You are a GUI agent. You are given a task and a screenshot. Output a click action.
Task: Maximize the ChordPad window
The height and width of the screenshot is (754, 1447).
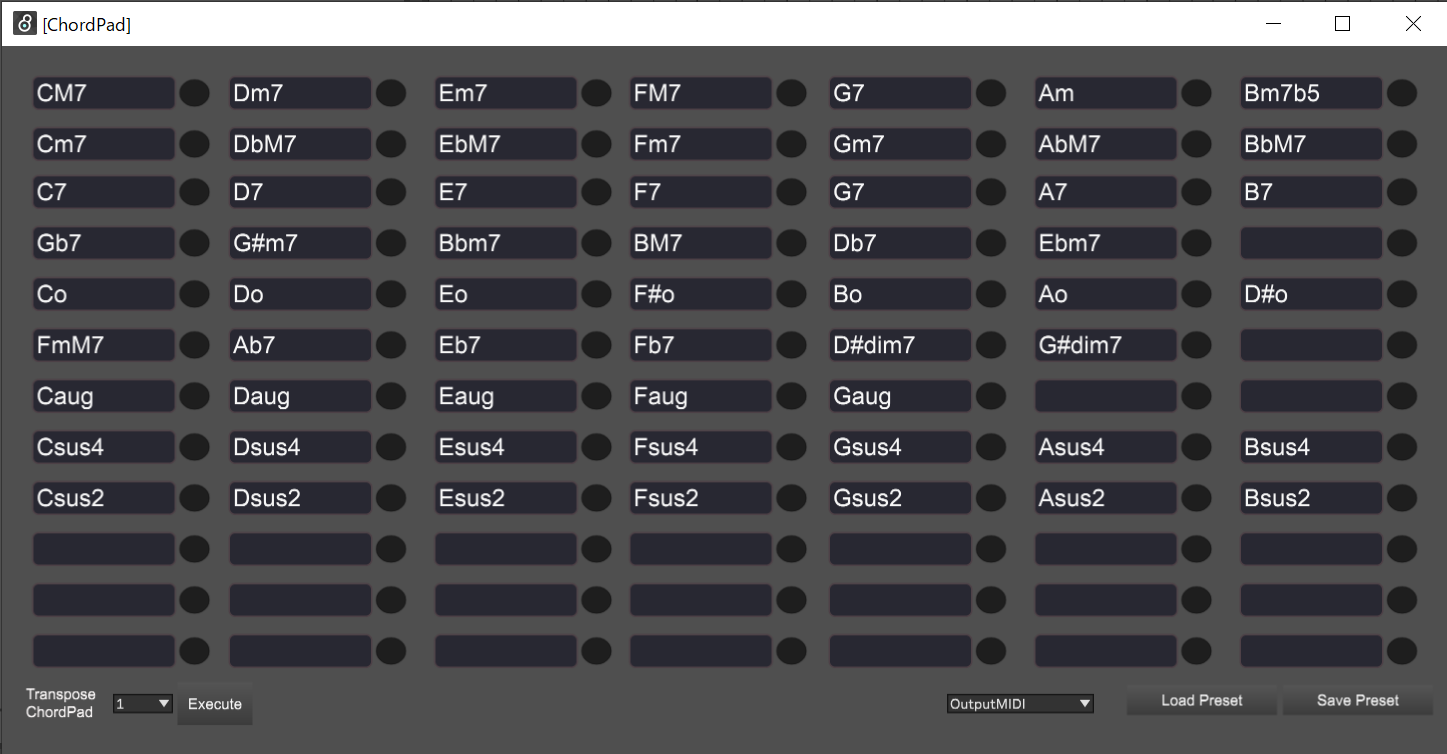point(1342,24)
